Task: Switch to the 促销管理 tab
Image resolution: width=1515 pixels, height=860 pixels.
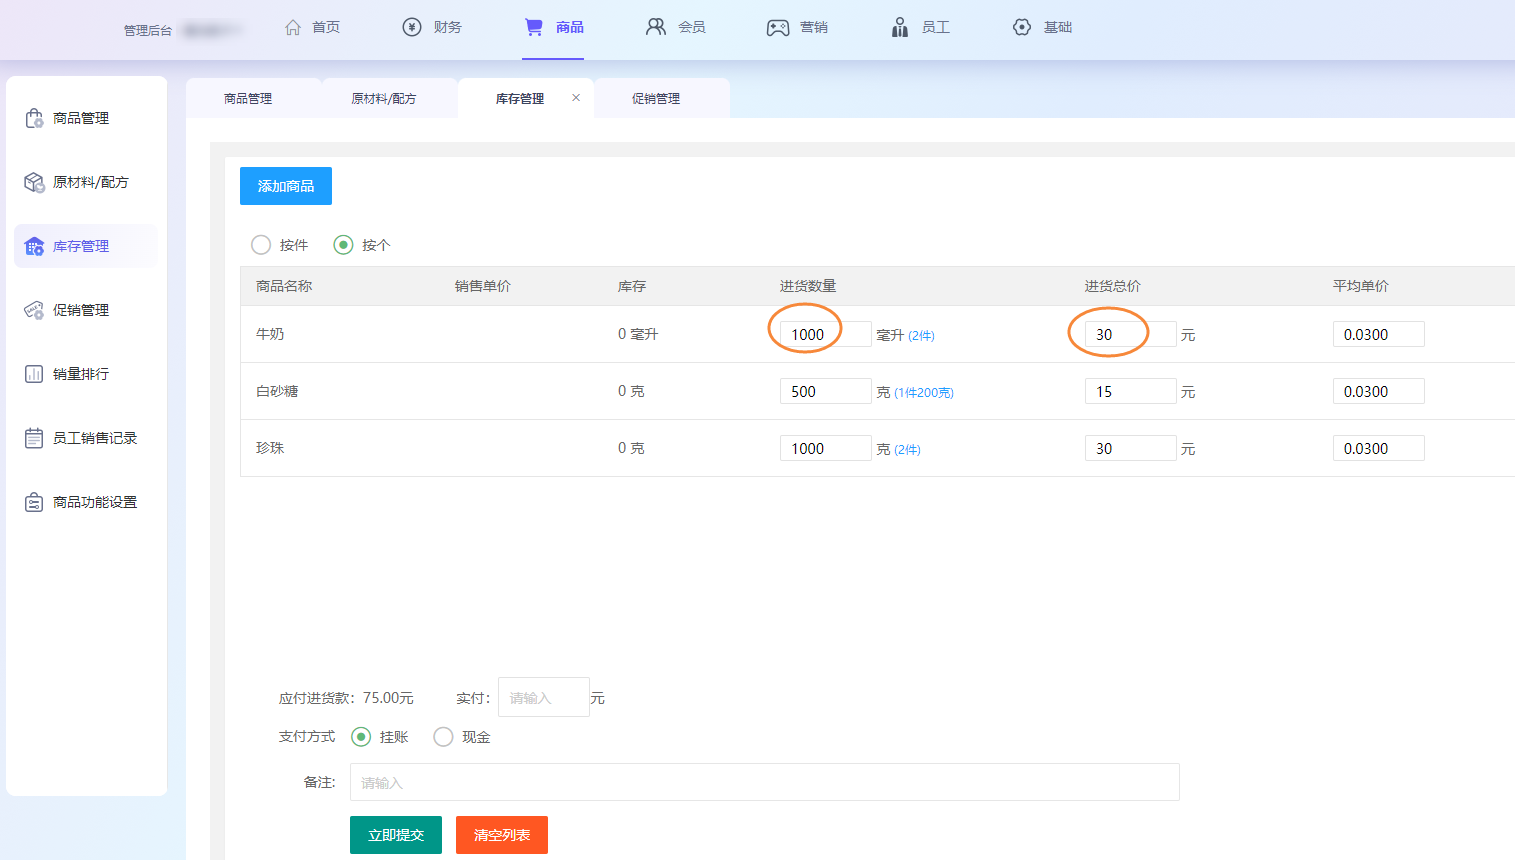Action: coord(656,99)
